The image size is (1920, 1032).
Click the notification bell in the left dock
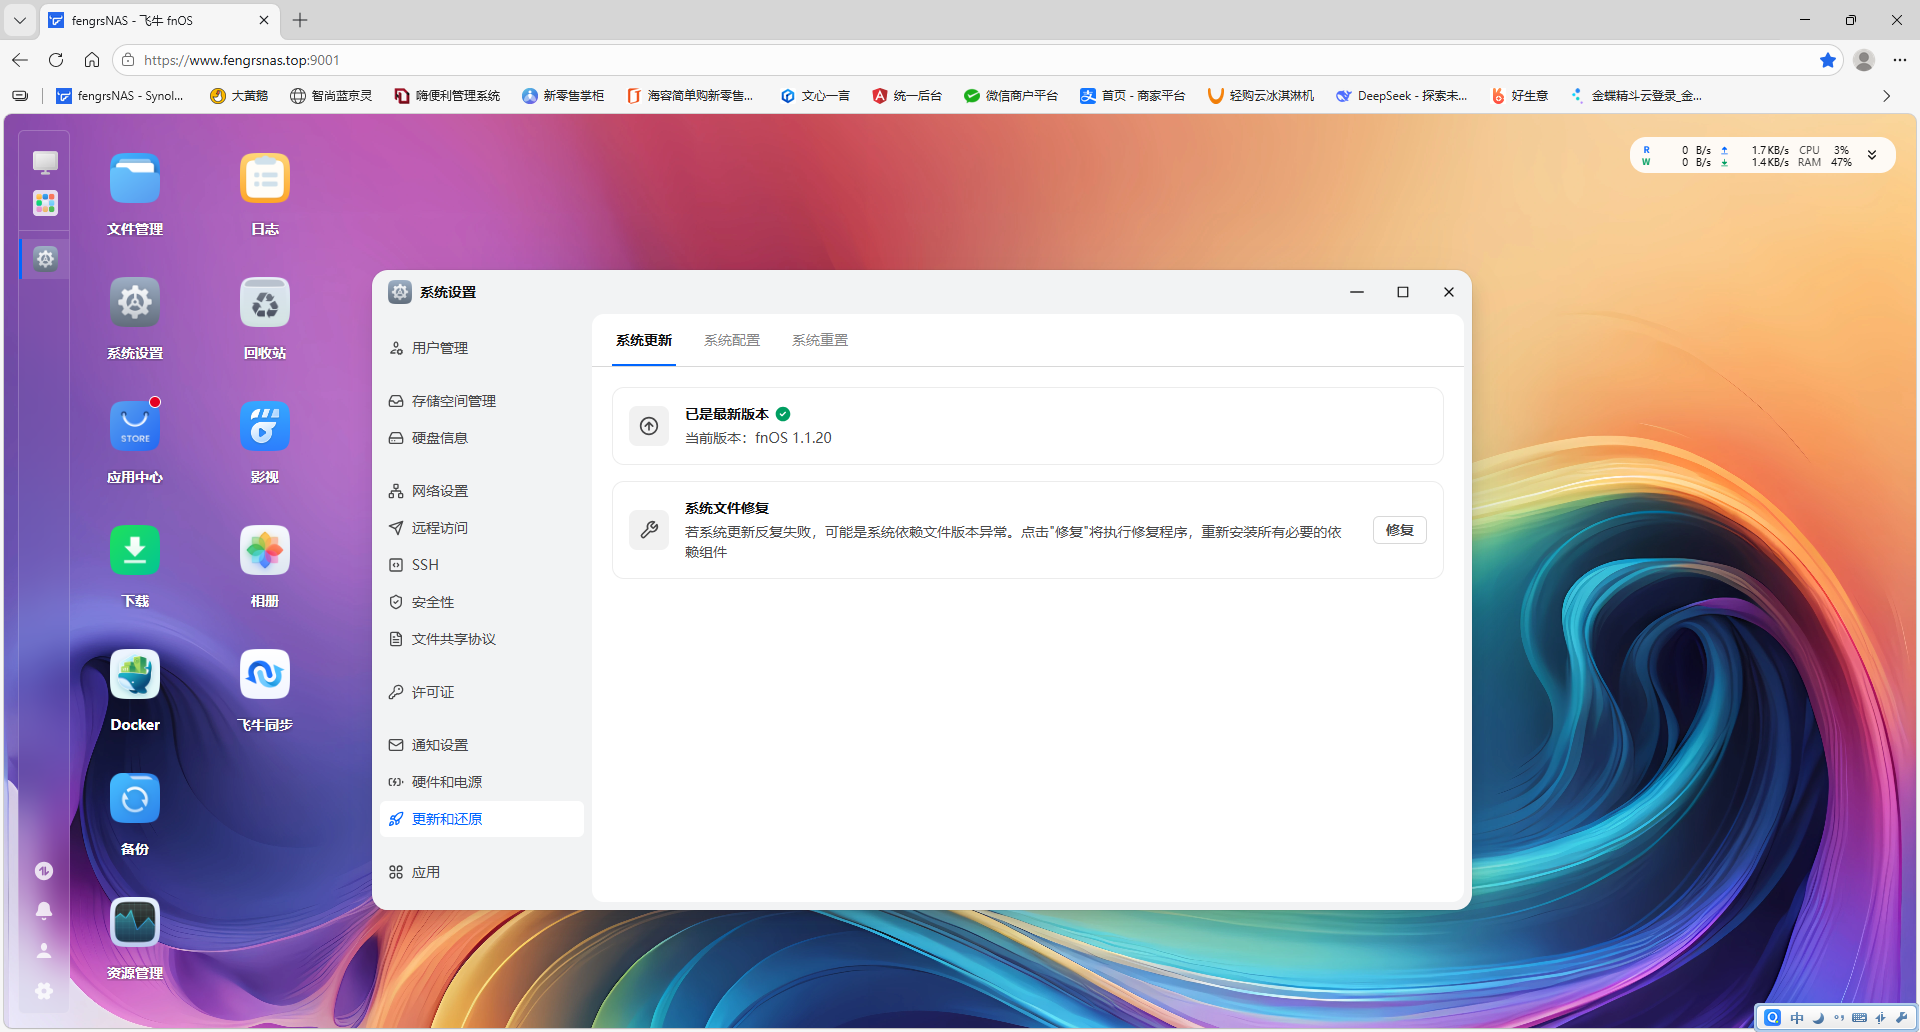pyautogui.click(x=44, y=910)
